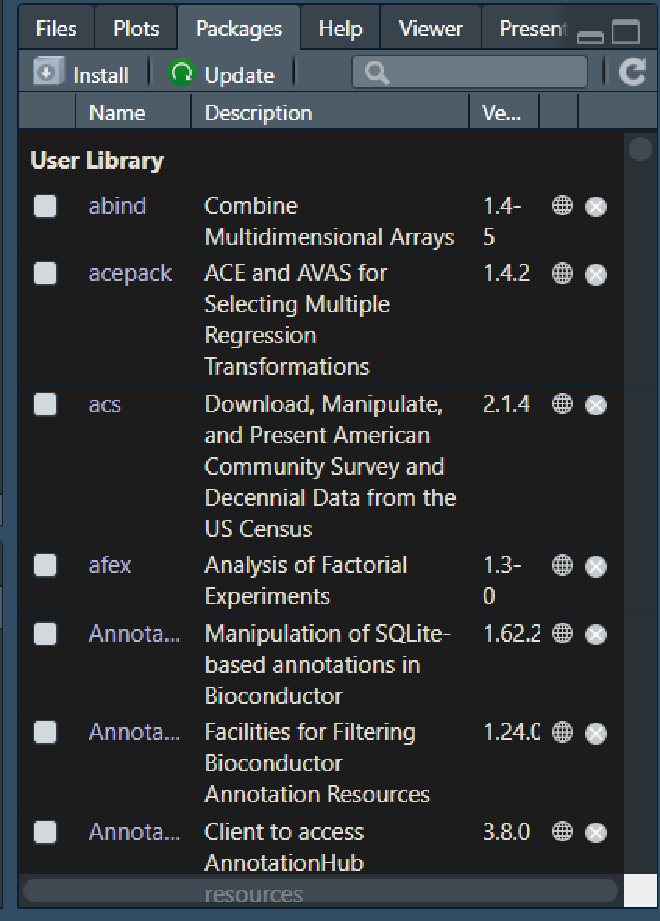Open the afex package help link
The height and width of the screenshot is (921, 660).
point(110,565)
